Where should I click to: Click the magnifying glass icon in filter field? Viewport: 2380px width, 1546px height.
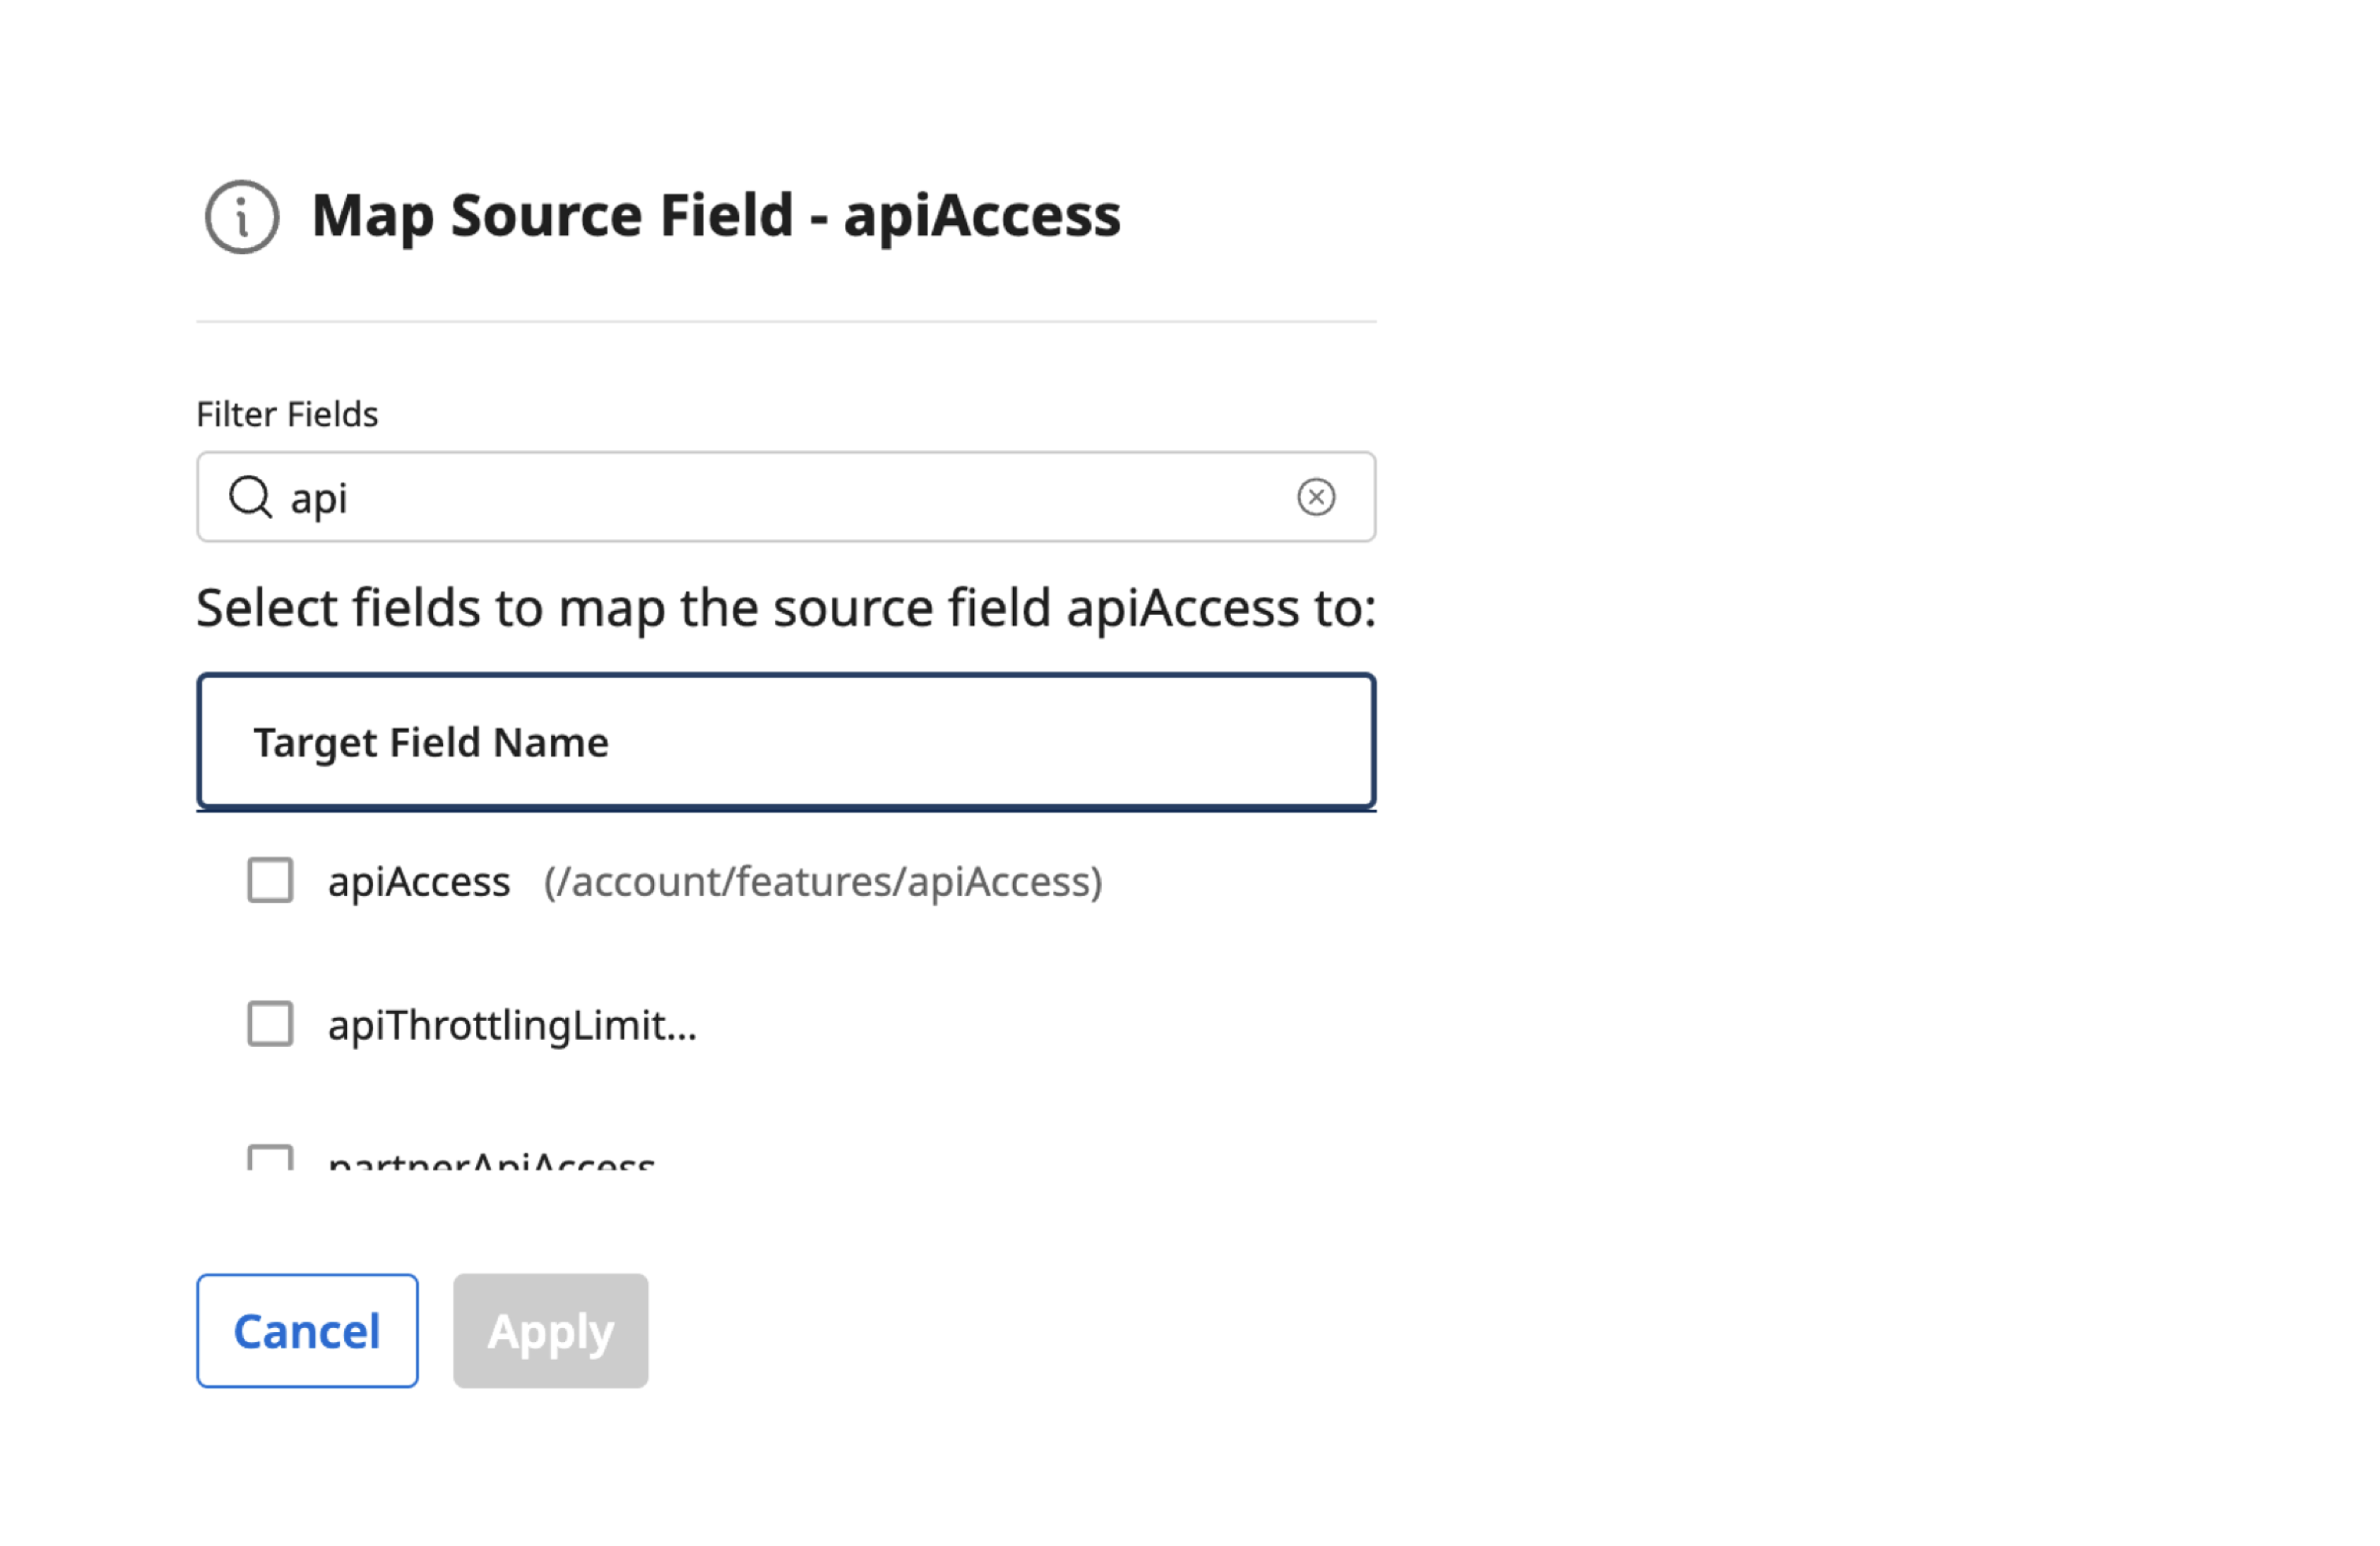point(252,497)
